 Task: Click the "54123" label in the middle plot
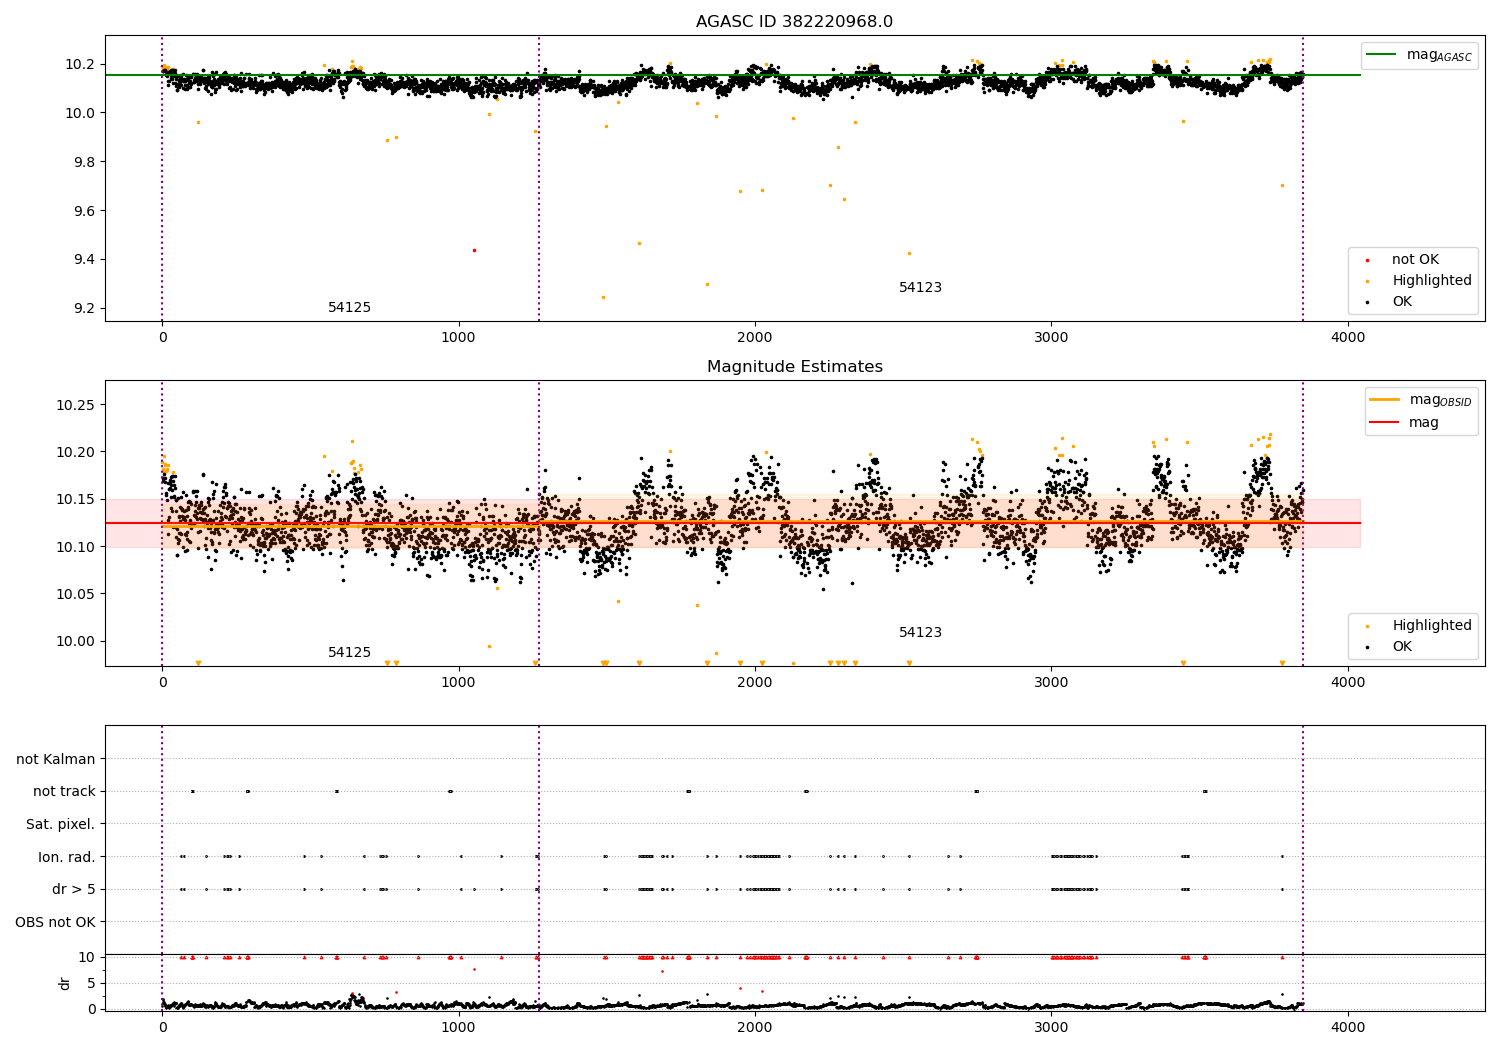point(920,633)
